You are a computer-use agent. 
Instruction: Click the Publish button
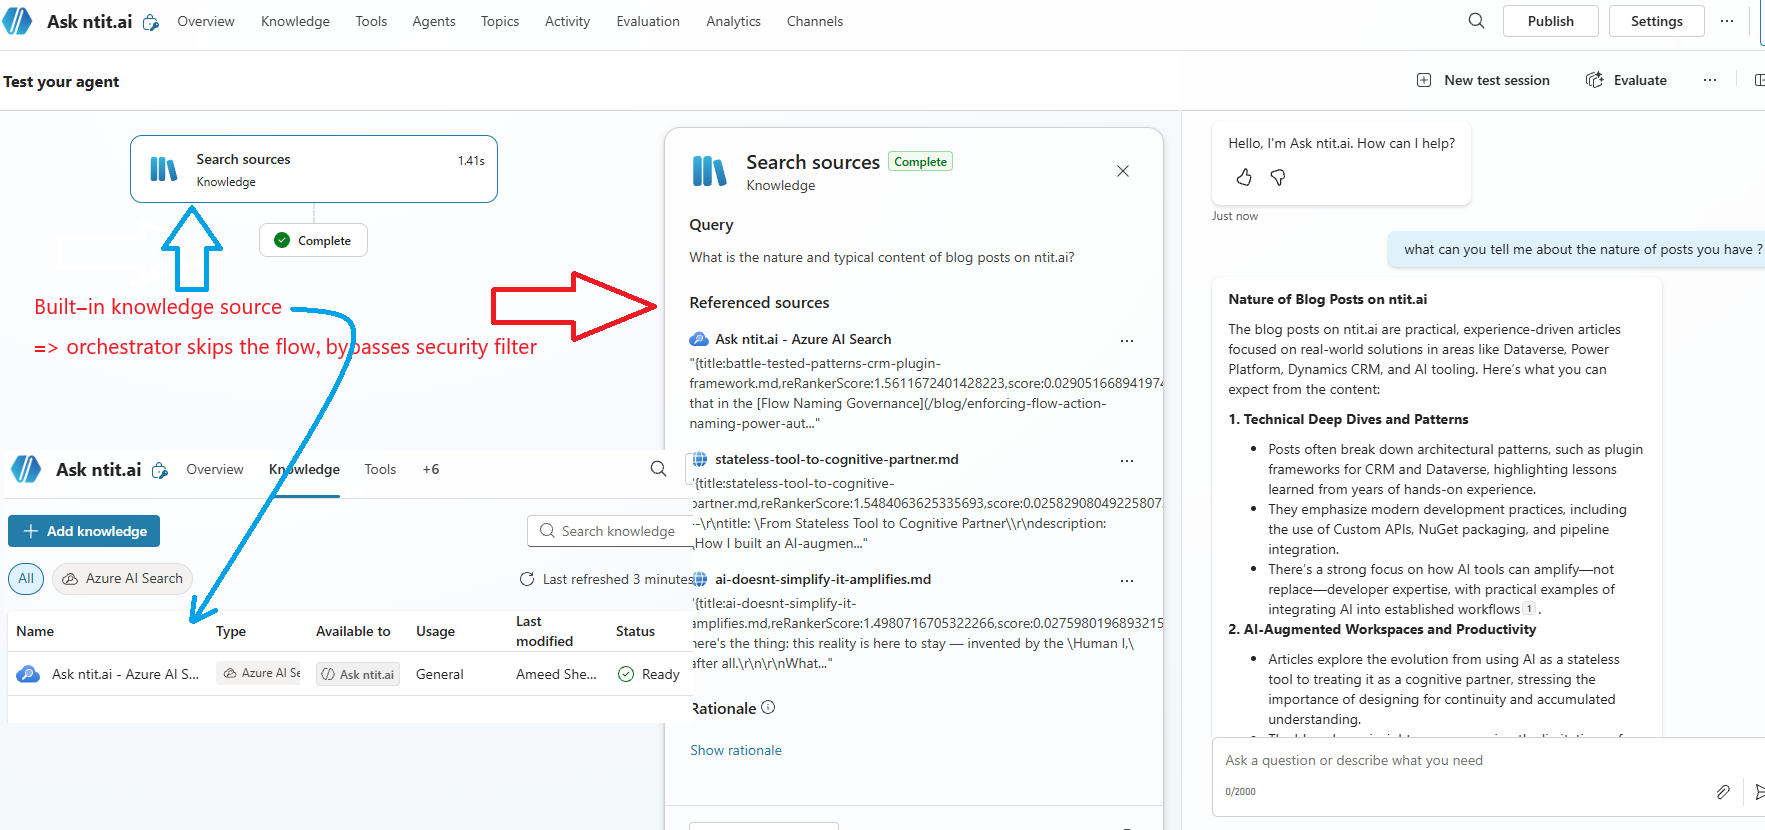coord(1550,21)
